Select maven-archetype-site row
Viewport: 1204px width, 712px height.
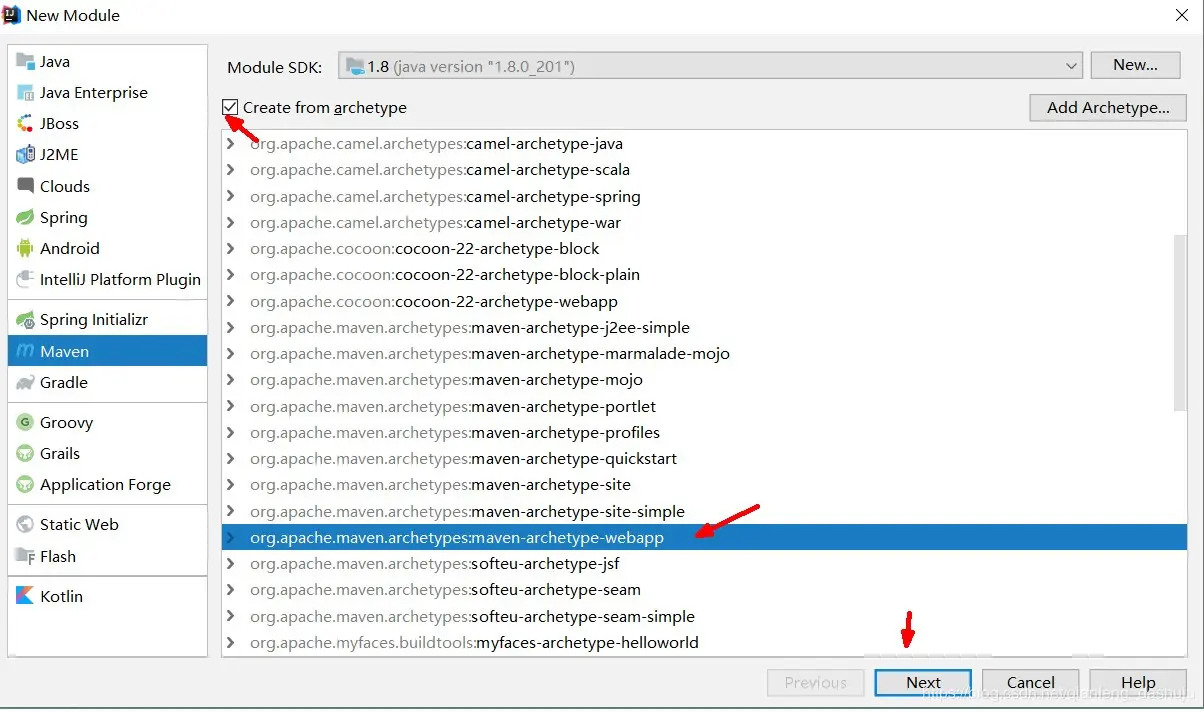point(704,485)
